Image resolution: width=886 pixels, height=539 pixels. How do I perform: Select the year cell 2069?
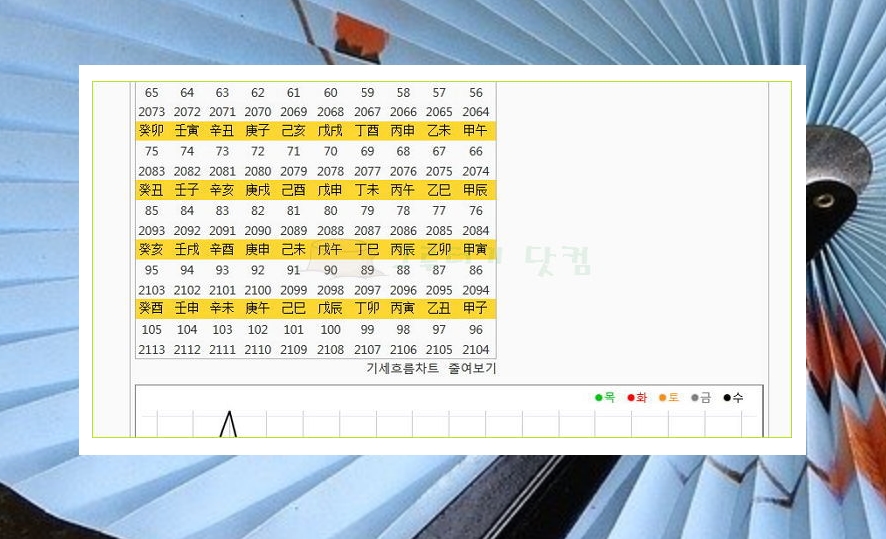294,112
